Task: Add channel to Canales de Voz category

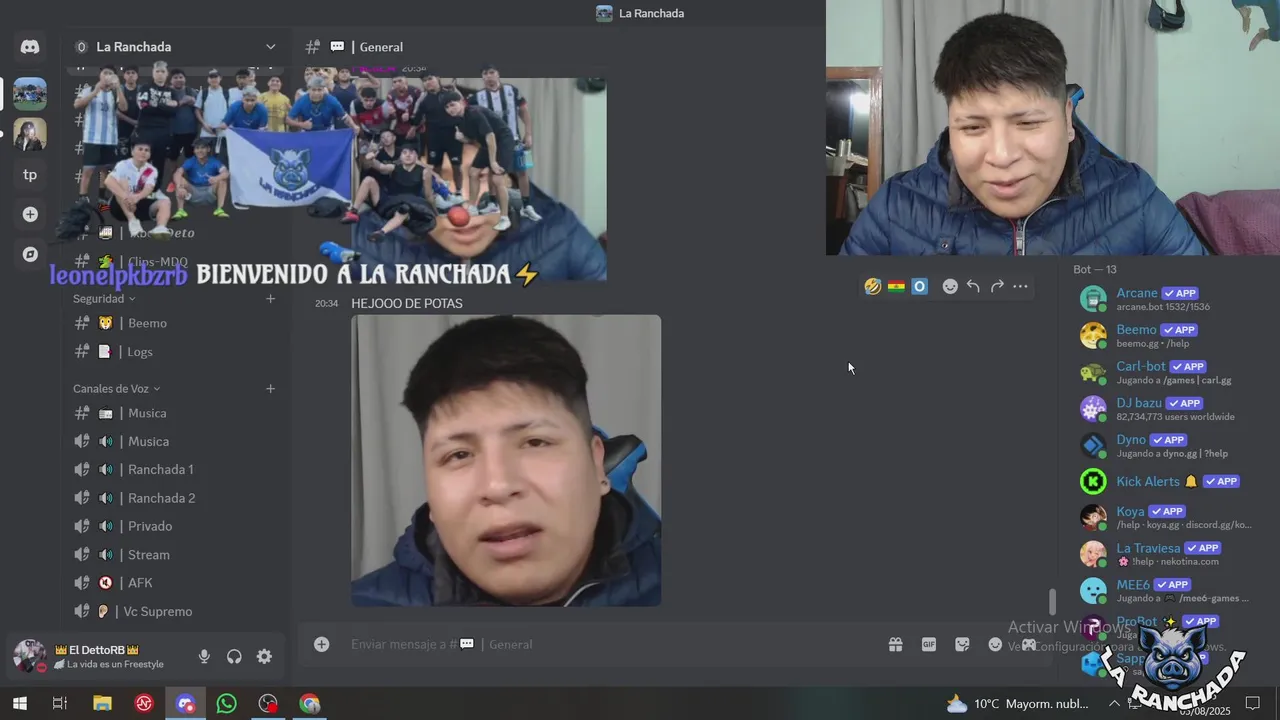Action: 270,389
